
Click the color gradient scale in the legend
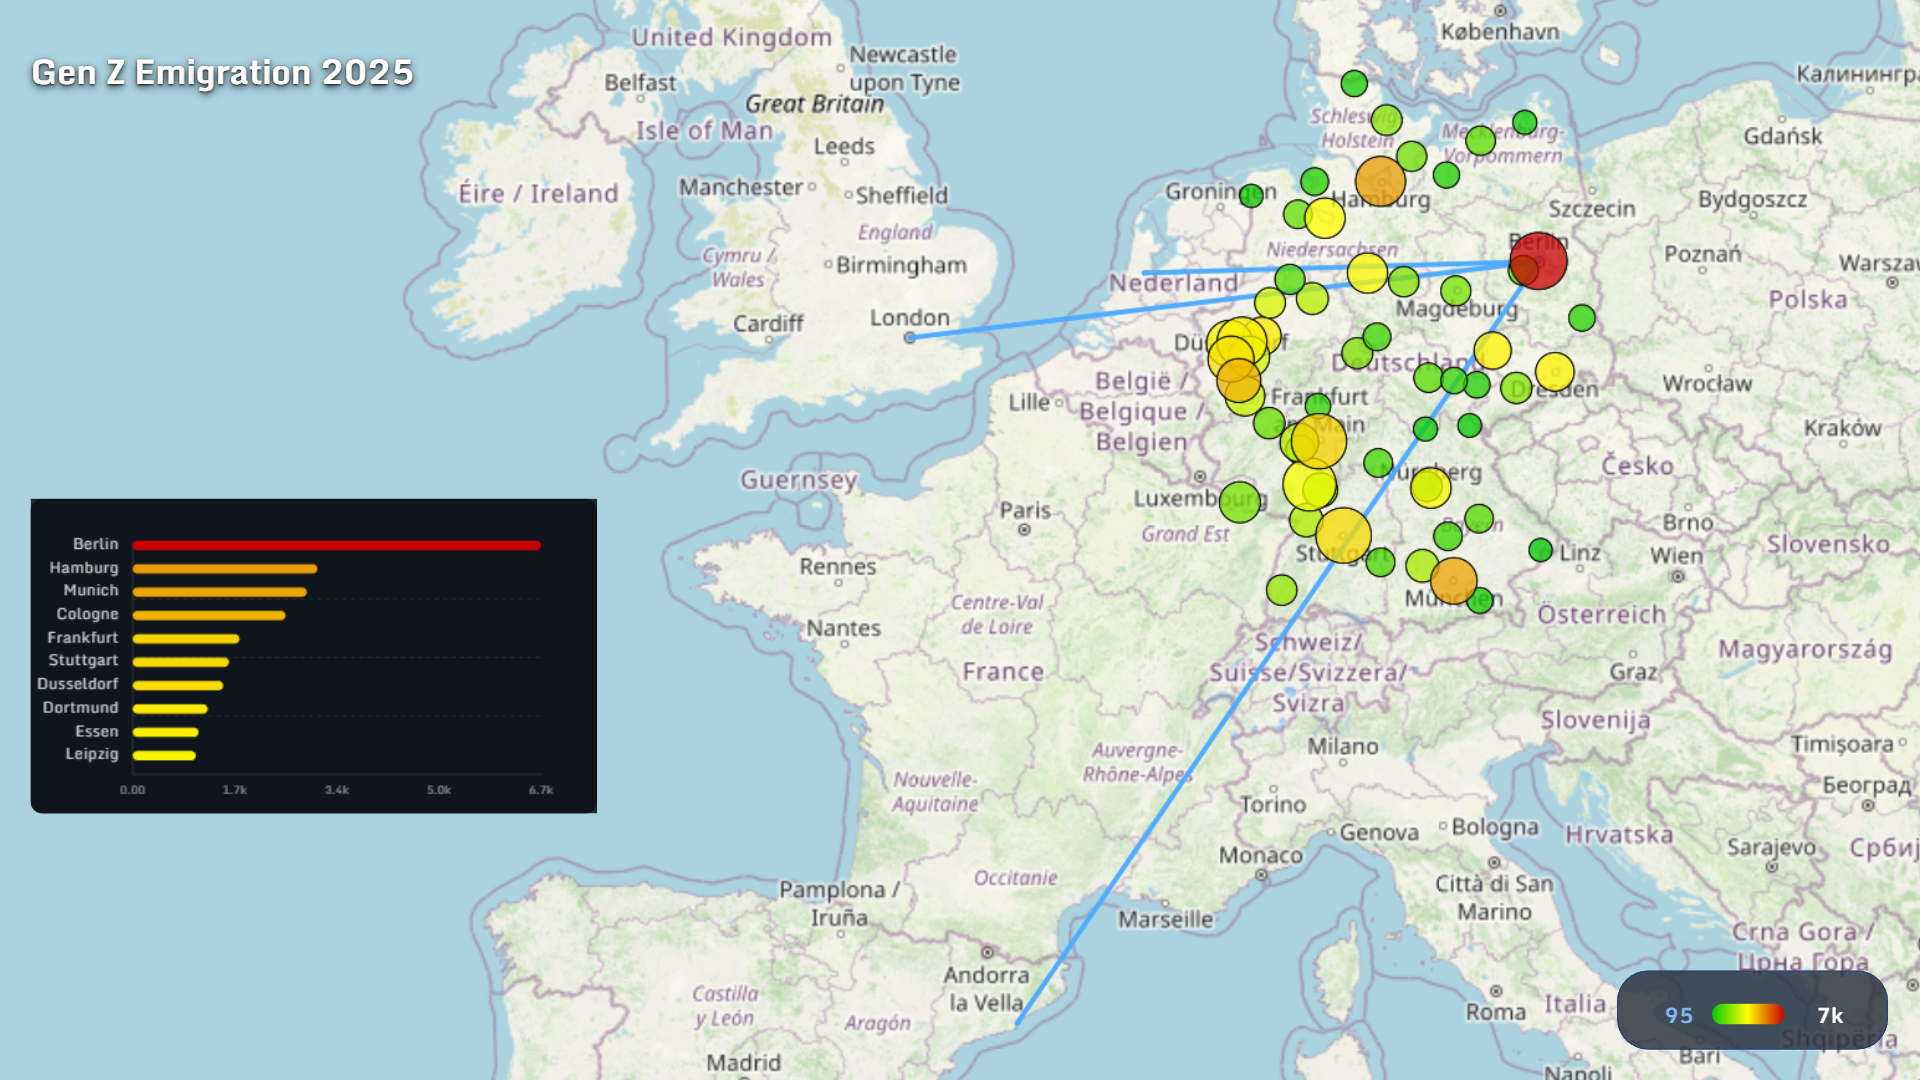point(1748,1014)
